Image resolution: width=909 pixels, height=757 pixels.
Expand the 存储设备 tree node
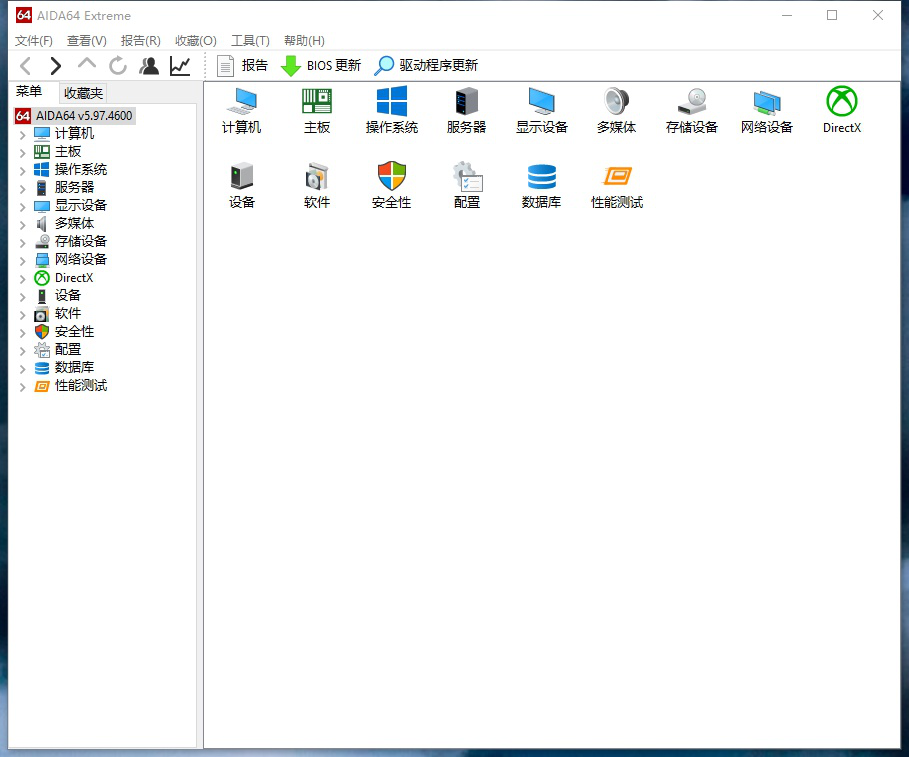[x=22, y=242]
